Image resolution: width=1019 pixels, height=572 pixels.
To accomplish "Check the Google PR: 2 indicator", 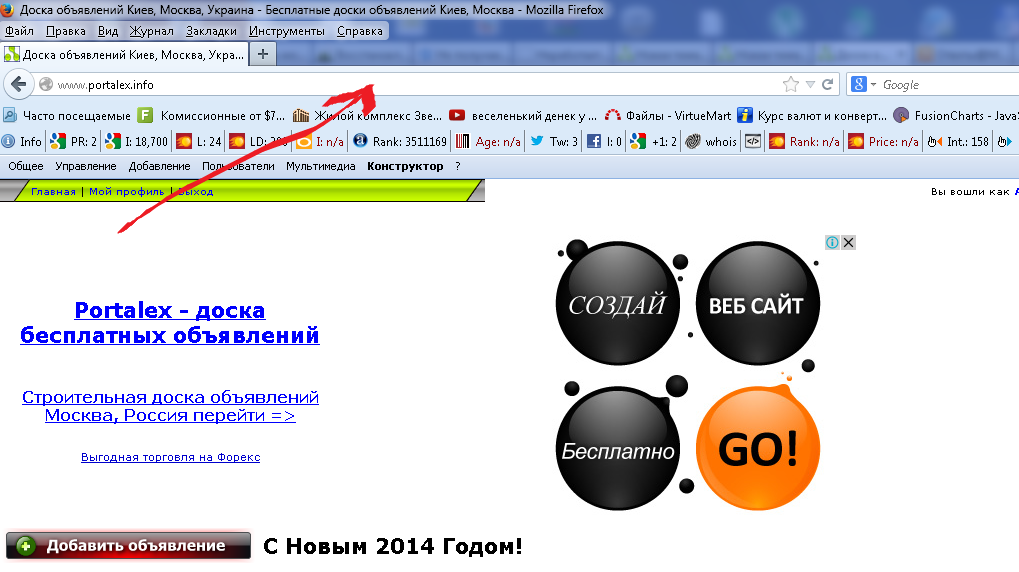I will coord(73,141).
